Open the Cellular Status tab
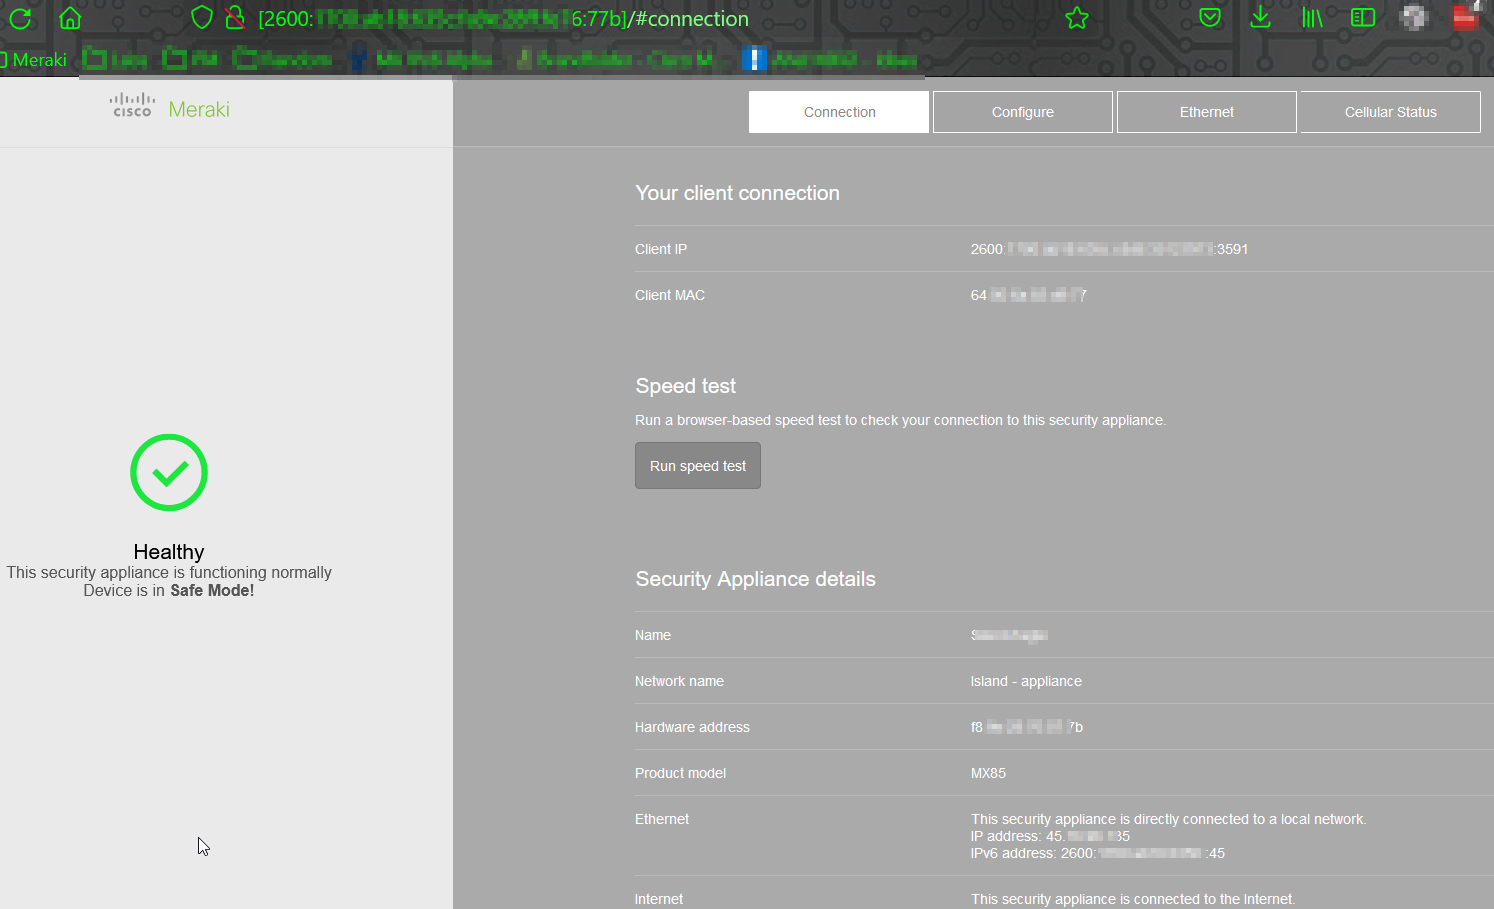1494x909 pixels. click(1391, 112)
